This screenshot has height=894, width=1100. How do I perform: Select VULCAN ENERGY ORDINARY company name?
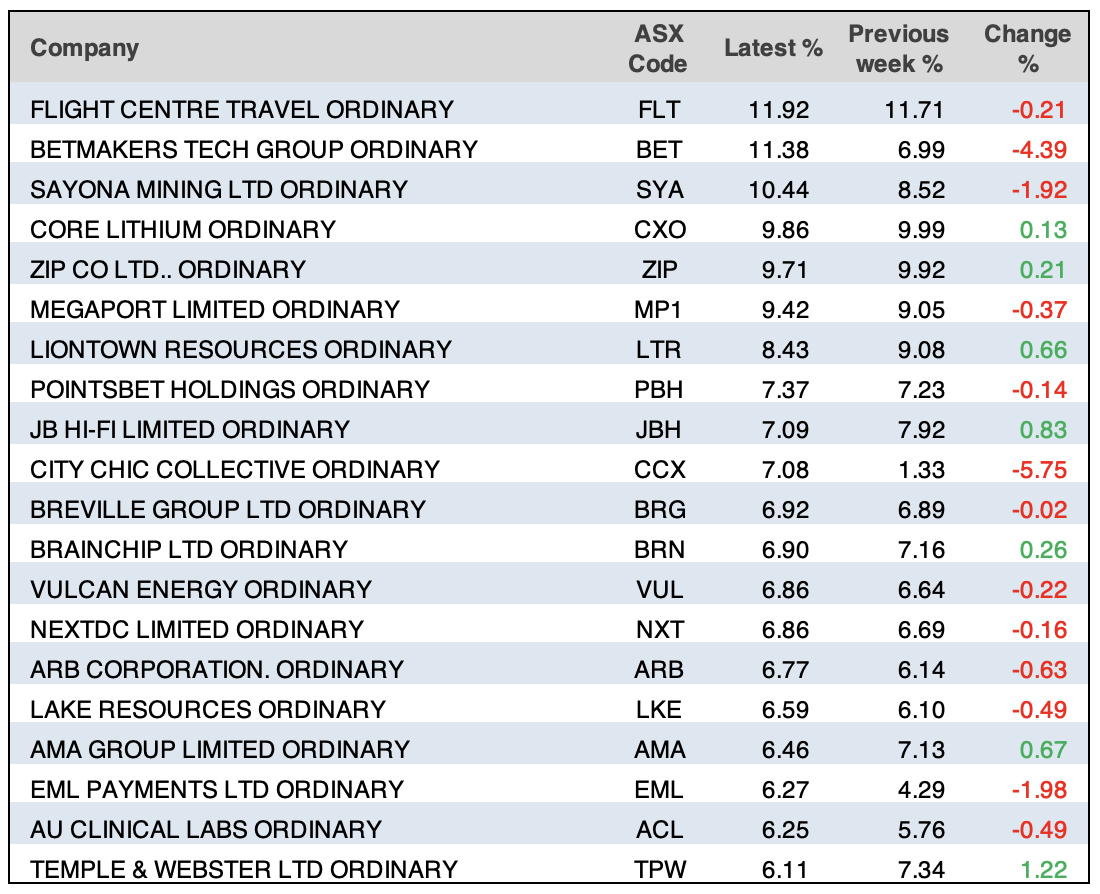tap(201, 589)
